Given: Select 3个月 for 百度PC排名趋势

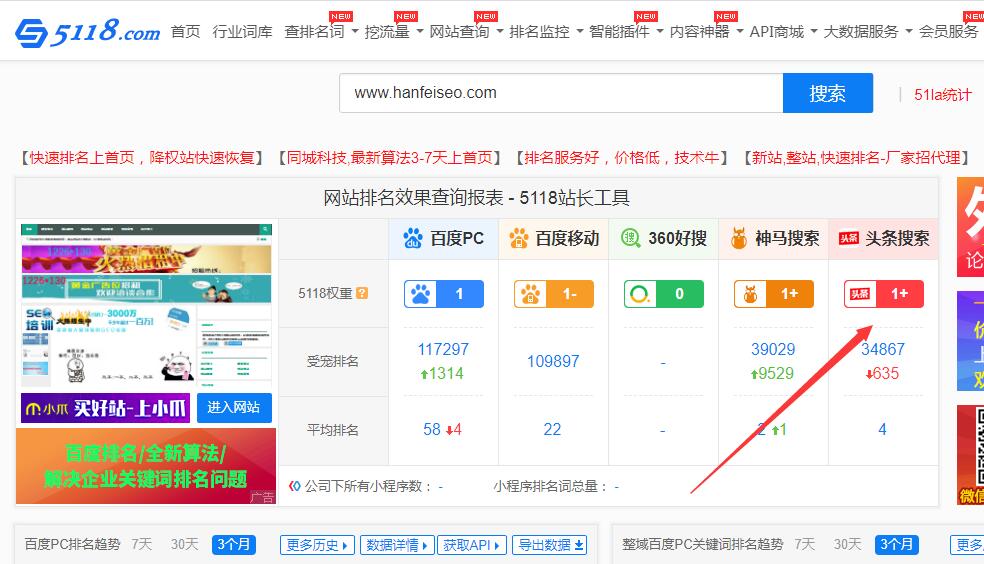Looking at the screenshot, I should coord(234,545).
